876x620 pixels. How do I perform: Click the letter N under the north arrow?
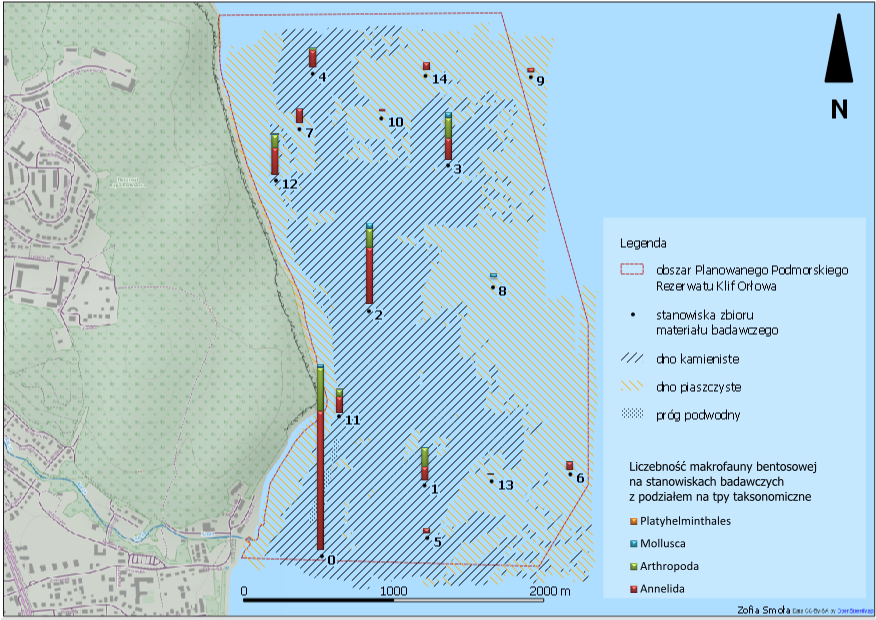pos(839,109)
